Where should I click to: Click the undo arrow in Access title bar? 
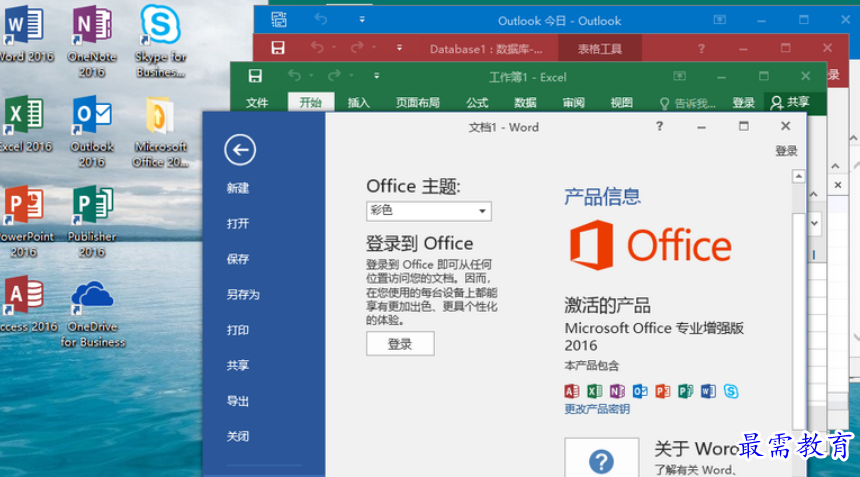(x=317, y=48)
